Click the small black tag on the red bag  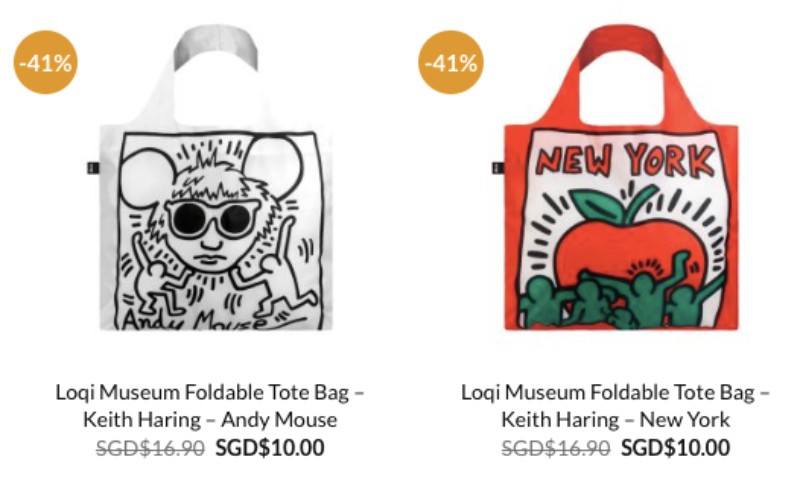pyautogui.click(x=495, y=166)
